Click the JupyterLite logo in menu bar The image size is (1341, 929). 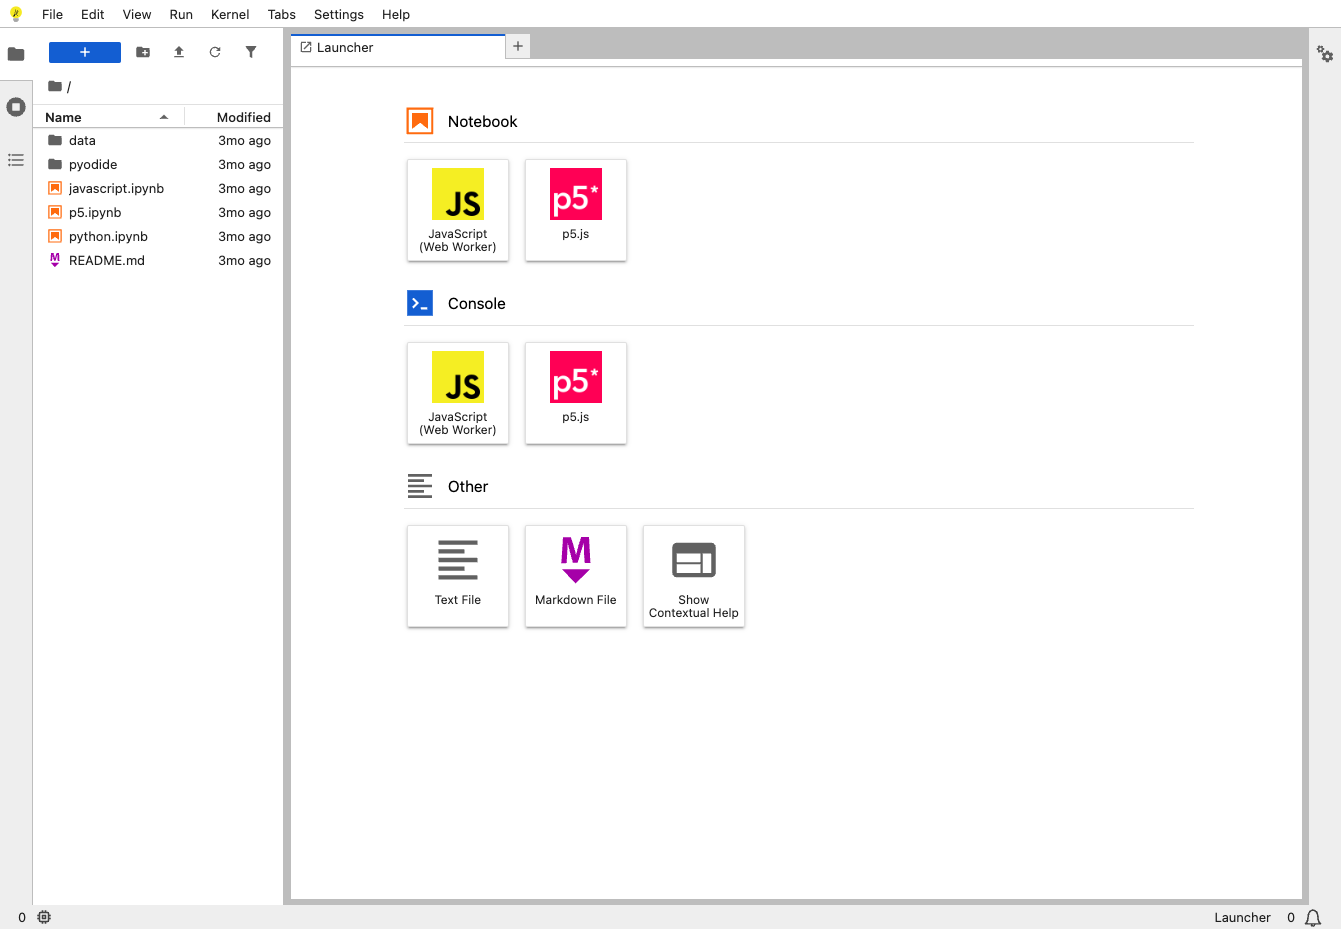(x=16, y=14)
